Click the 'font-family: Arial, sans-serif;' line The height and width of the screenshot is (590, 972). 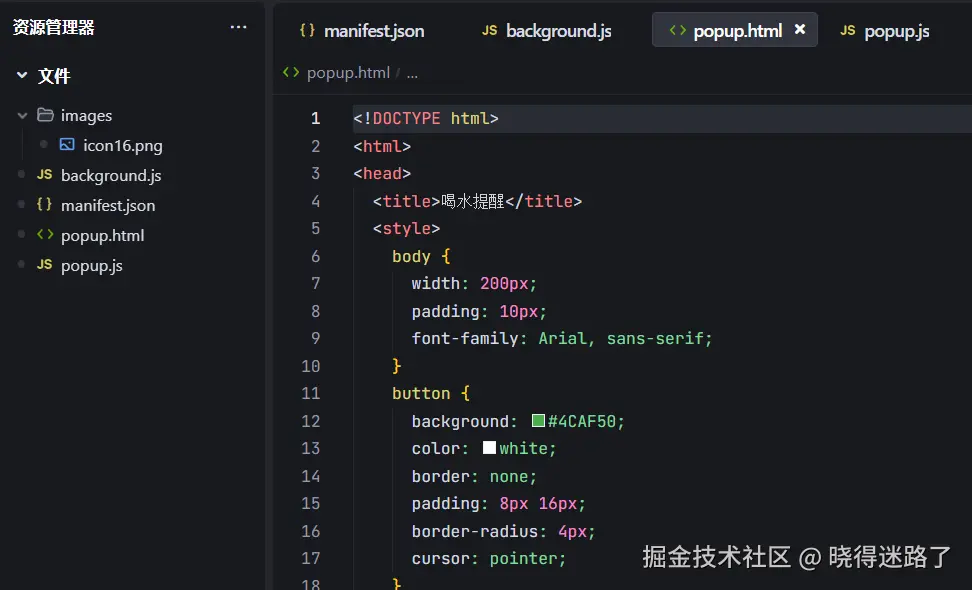pyautogui.click(x=562, y=338)
